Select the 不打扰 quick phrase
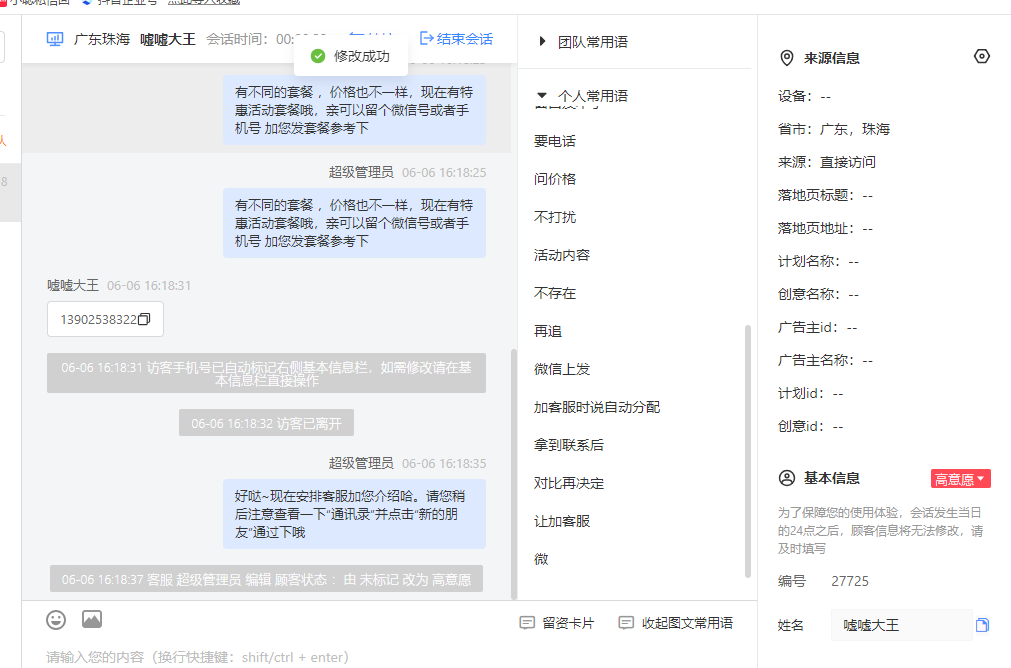 tap(555, 217)
